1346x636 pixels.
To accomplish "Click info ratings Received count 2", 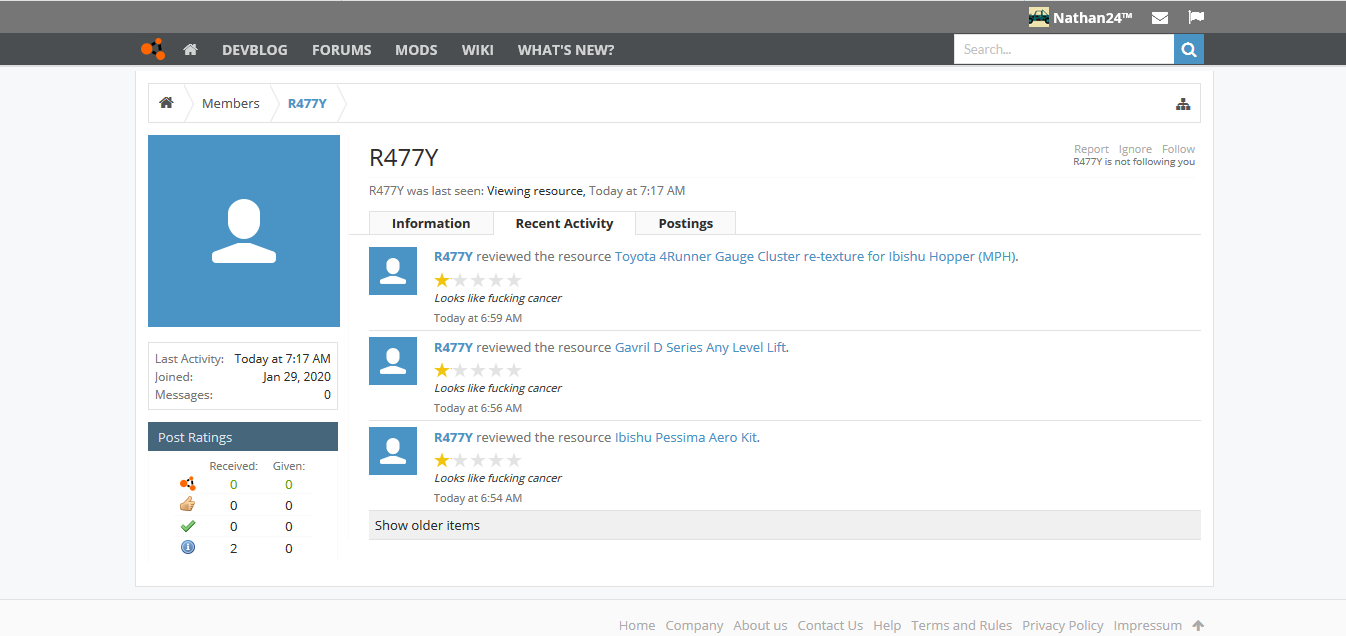I will [234, 548].
